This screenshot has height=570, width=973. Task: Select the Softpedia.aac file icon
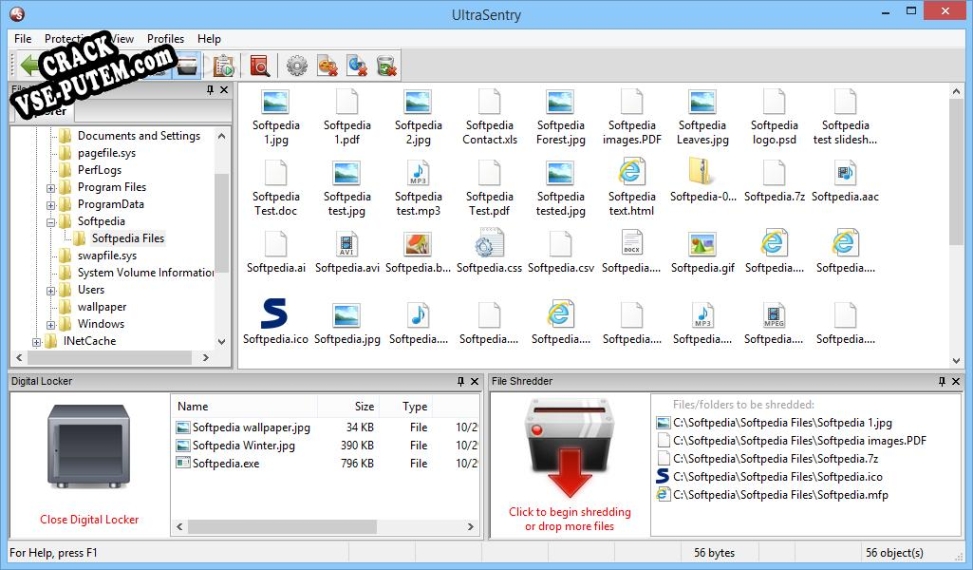coord(845,173)
